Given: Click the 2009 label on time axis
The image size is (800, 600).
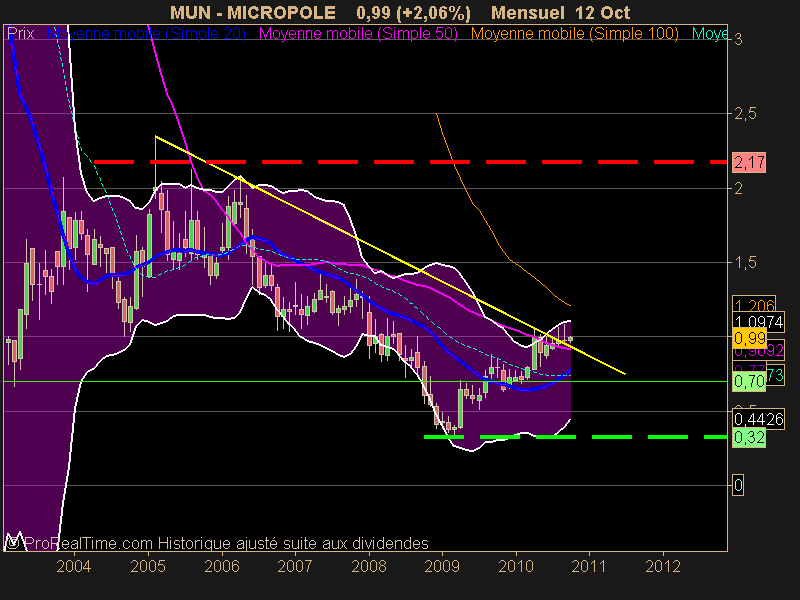Looking at the screenshot, I should pos(442,566).
